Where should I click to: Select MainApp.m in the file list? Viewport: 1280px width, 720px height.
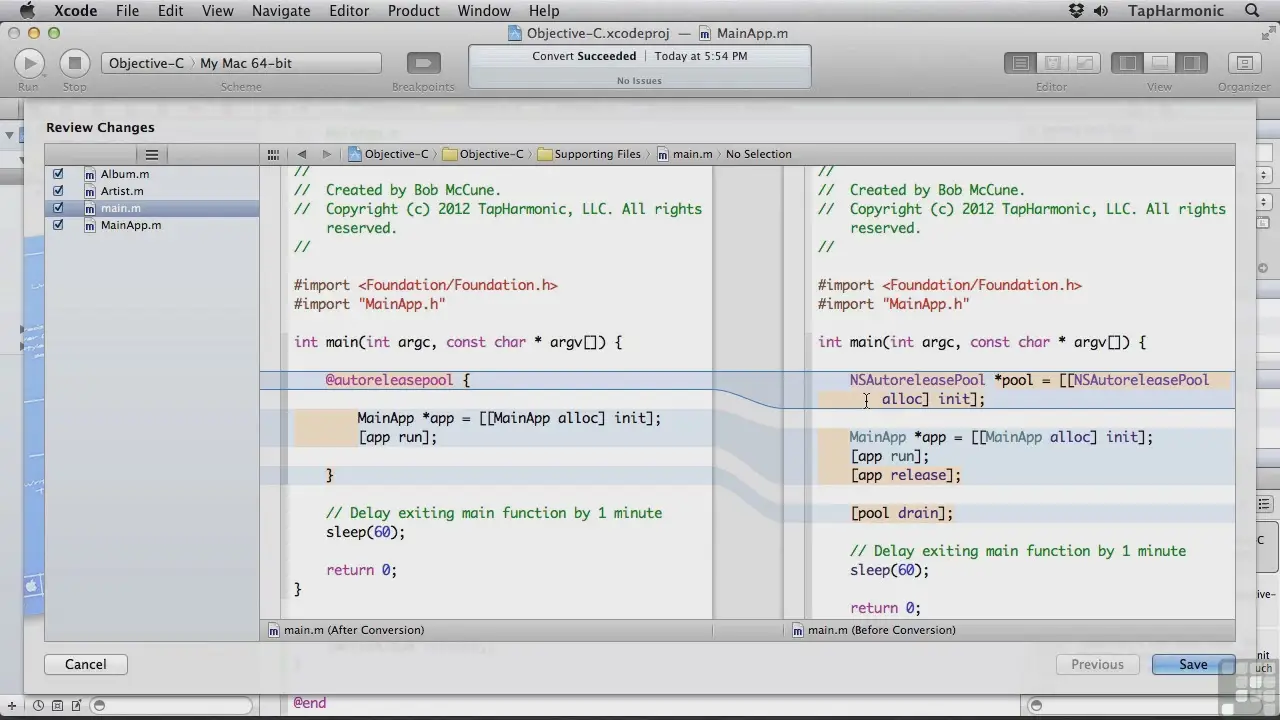coord(131,225)
